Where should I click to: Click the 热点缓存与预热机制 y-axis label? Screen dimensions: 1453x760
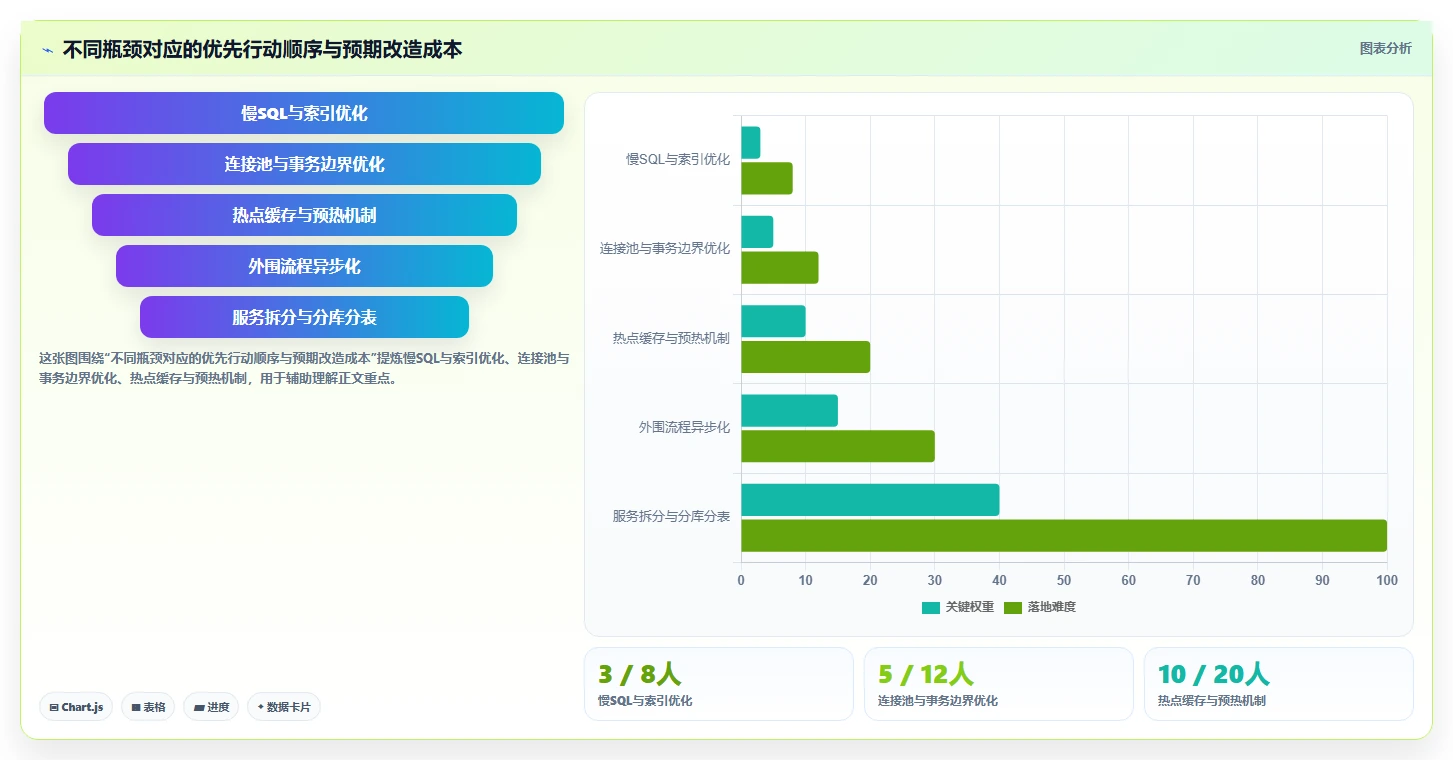pos(671,338)
